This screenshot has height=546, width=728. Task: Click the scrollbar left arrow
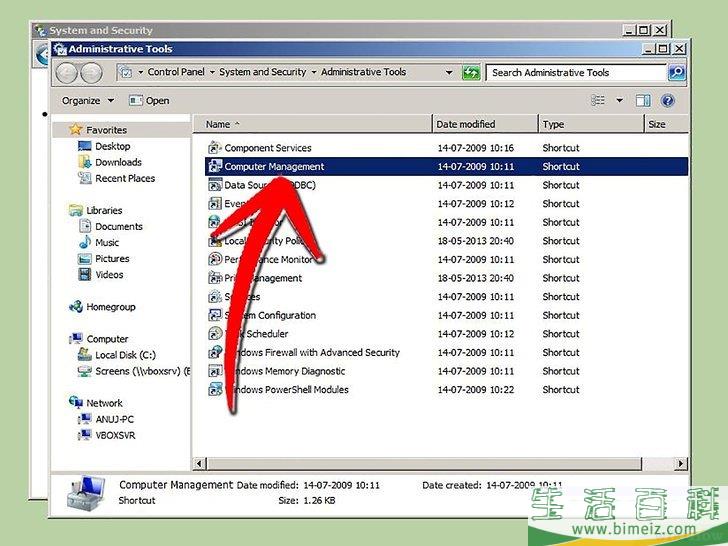(x=200, y=463)
